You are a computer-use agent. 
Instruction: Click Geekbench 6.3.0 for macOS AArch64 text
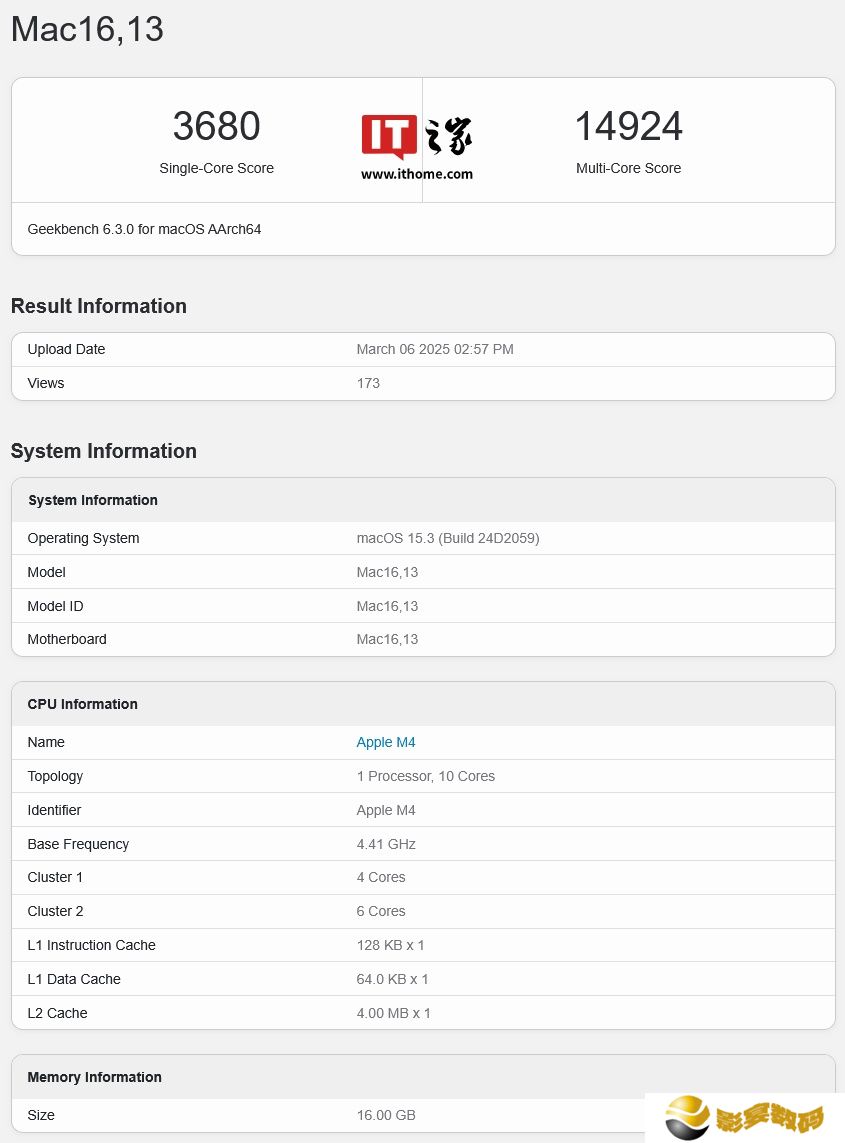point(144,229)
